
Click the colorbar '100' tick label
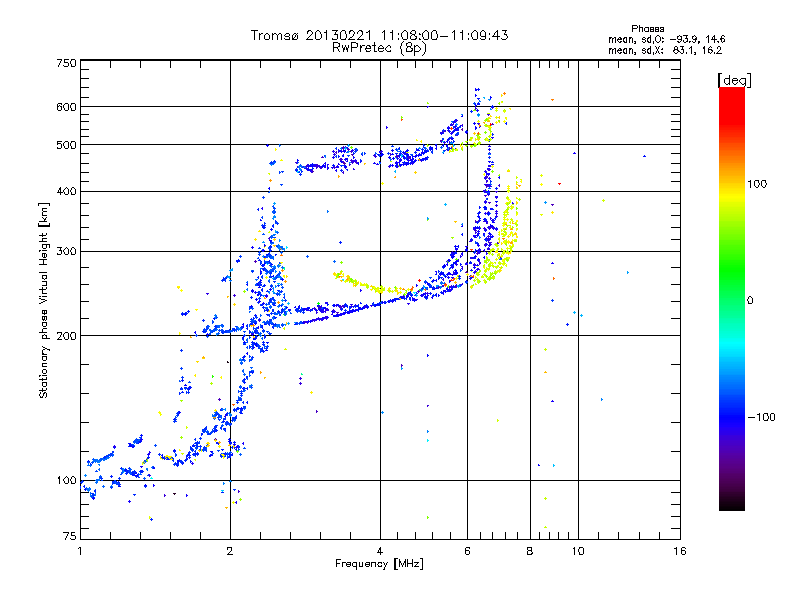coord(757,184)
